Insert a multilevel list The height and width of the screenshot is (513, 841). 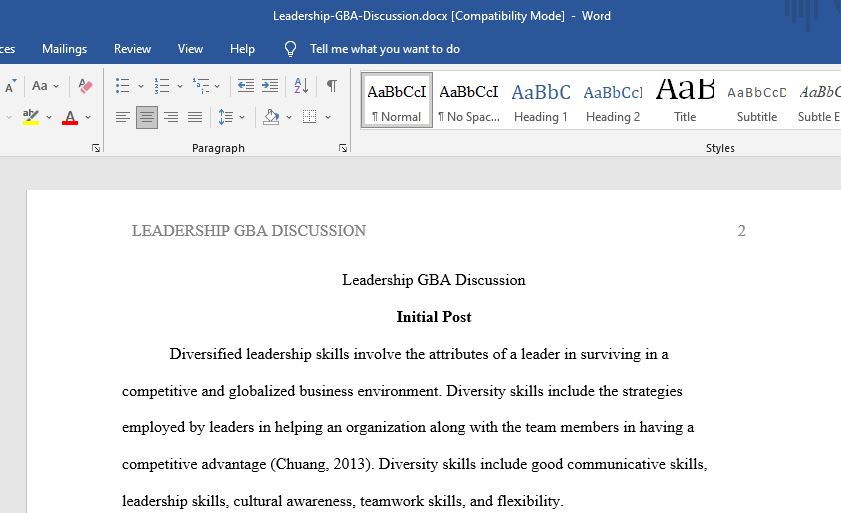click(201, 86)
